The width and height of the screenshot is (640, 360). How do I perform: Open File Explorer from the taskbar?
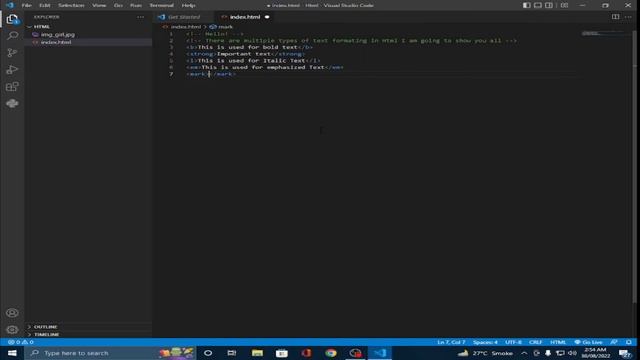click(257, 353)
